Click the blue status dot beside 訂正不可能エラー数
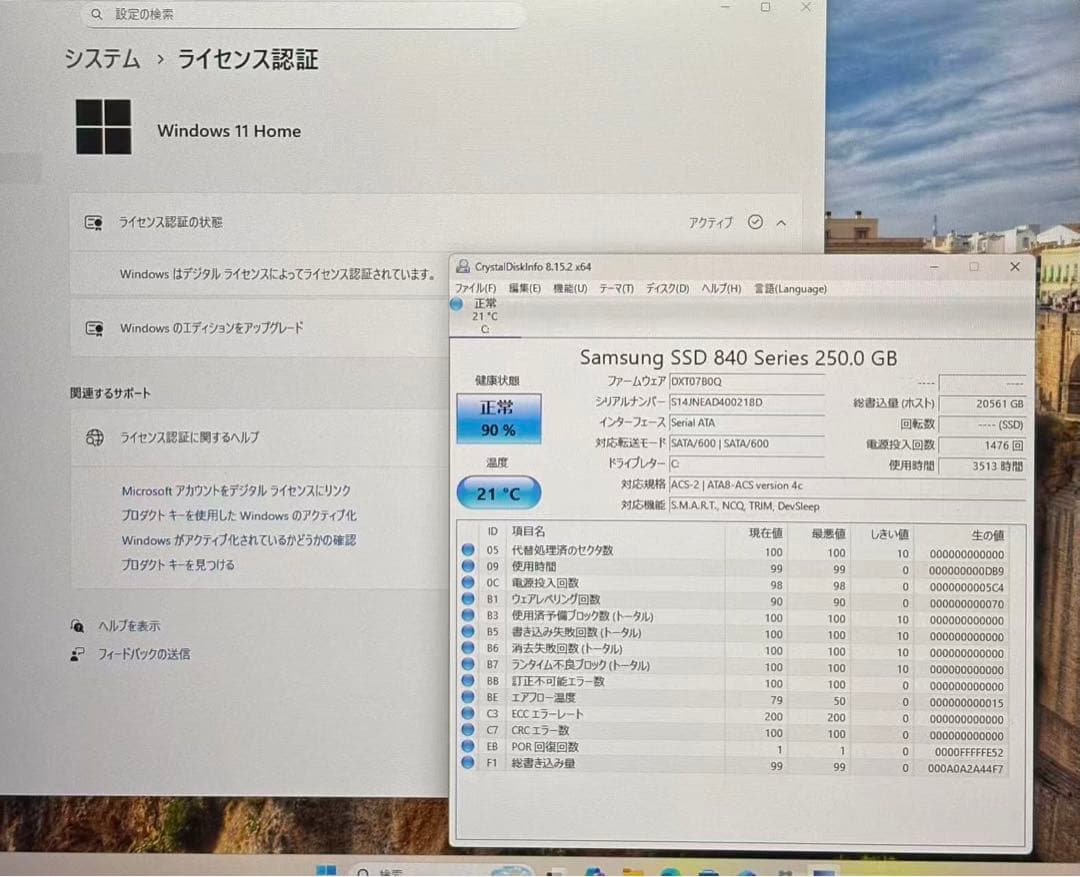The height and width of the screenshot is (877, 1080). click(x=466, y=681)
